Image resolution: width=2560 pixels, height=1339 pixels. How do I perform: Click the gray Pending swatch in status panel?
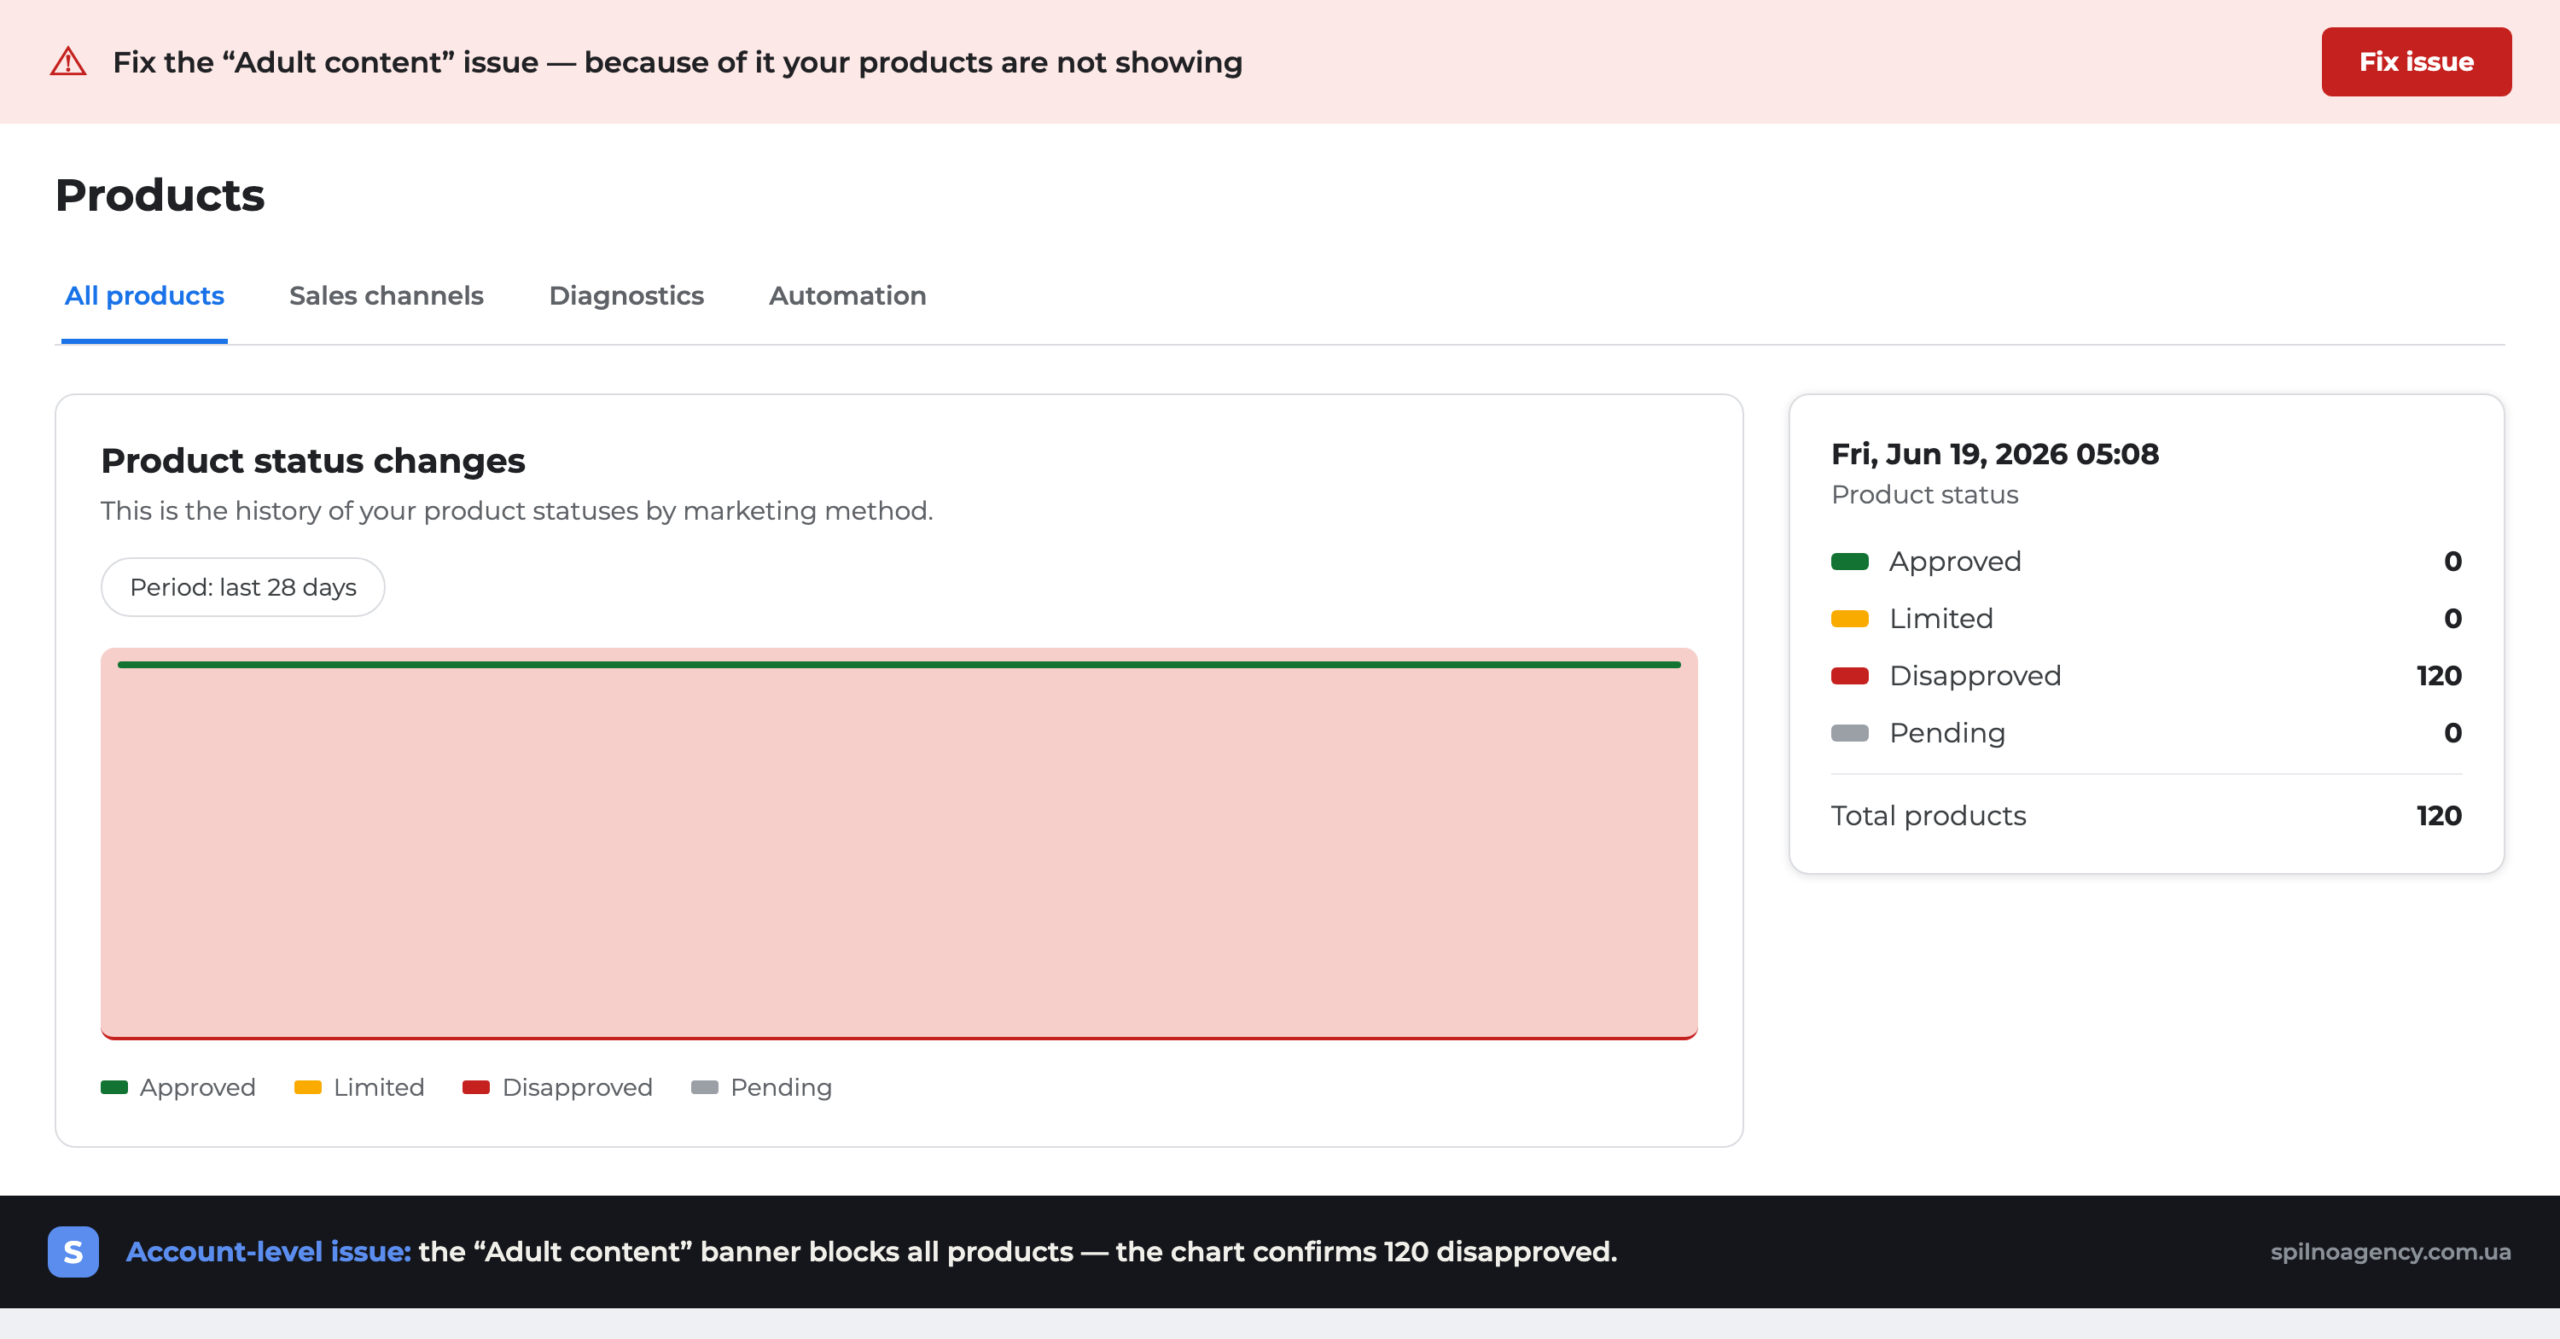click(x=1850, y=733)
